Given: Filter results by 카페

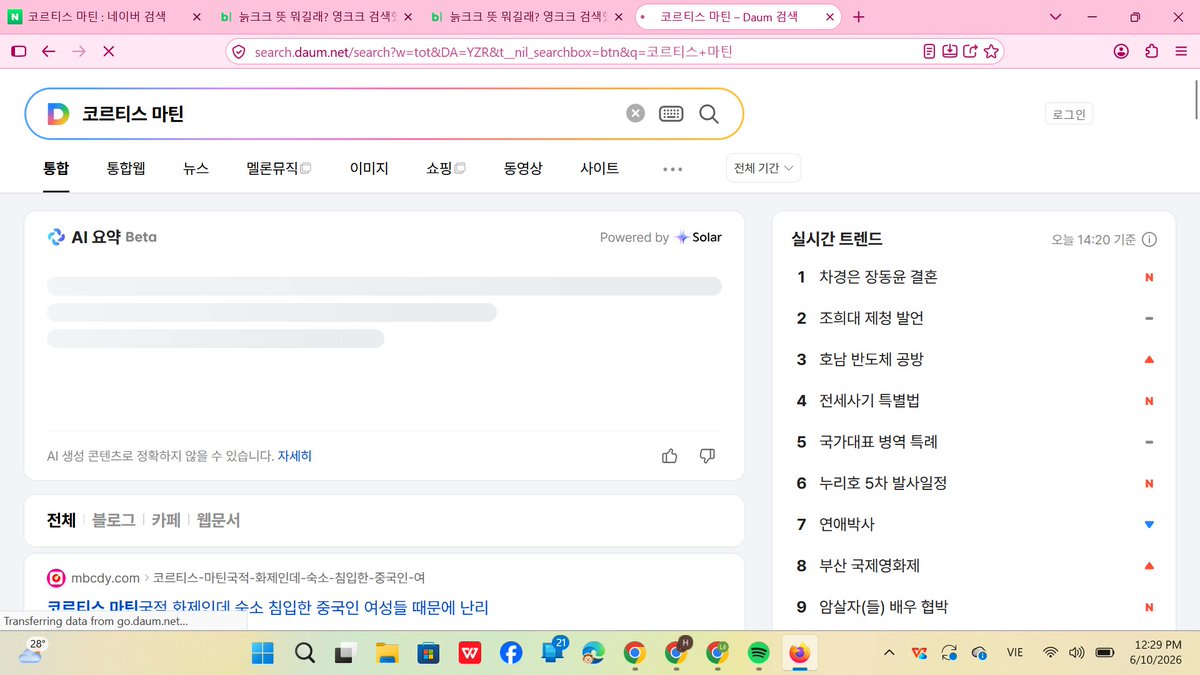Looking at the screenshot, I should (166, 520).
